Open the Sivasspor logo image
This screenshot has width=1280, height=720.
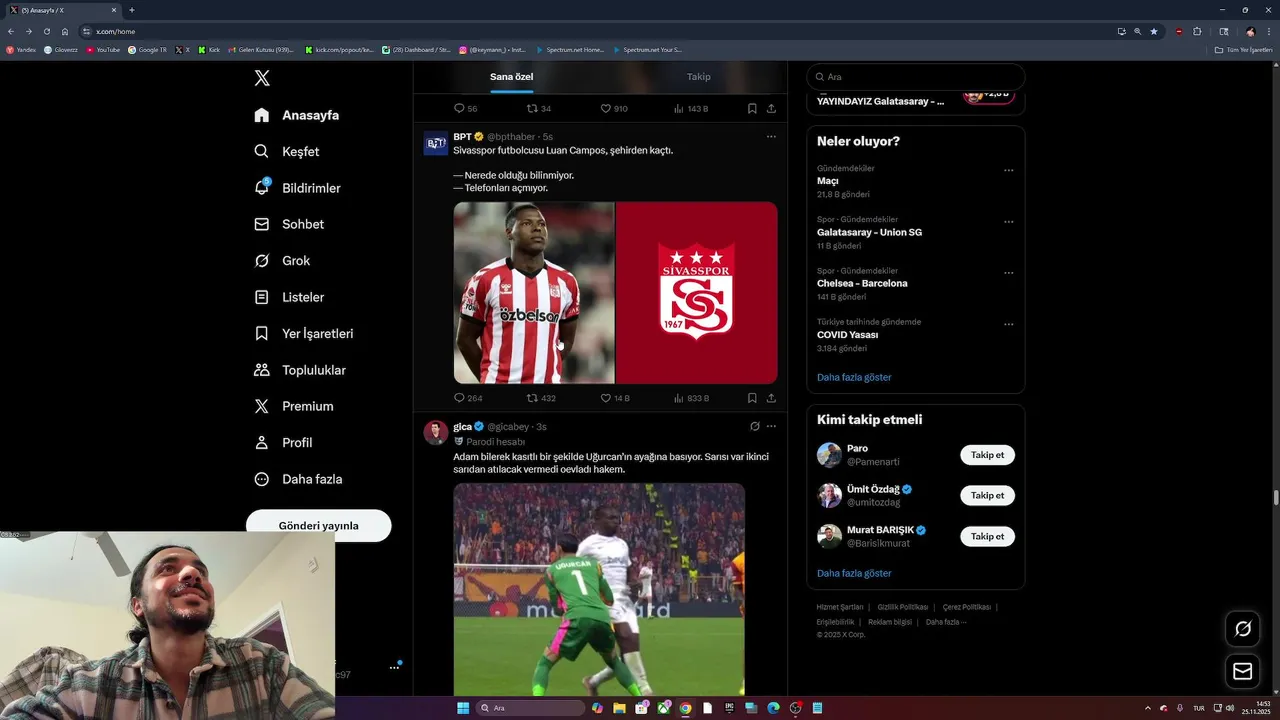(x=697, y=293)
